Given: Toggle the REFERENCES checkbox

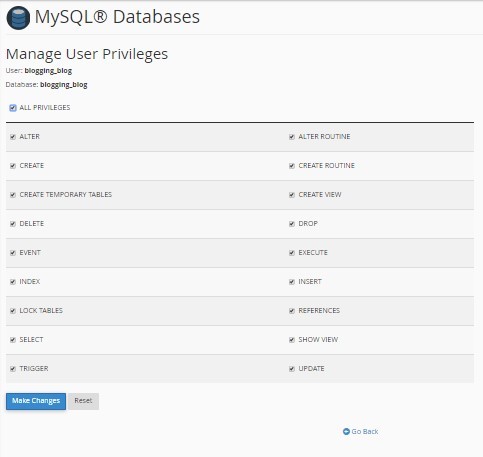Looking at the screenshot, I should point(292,311).
